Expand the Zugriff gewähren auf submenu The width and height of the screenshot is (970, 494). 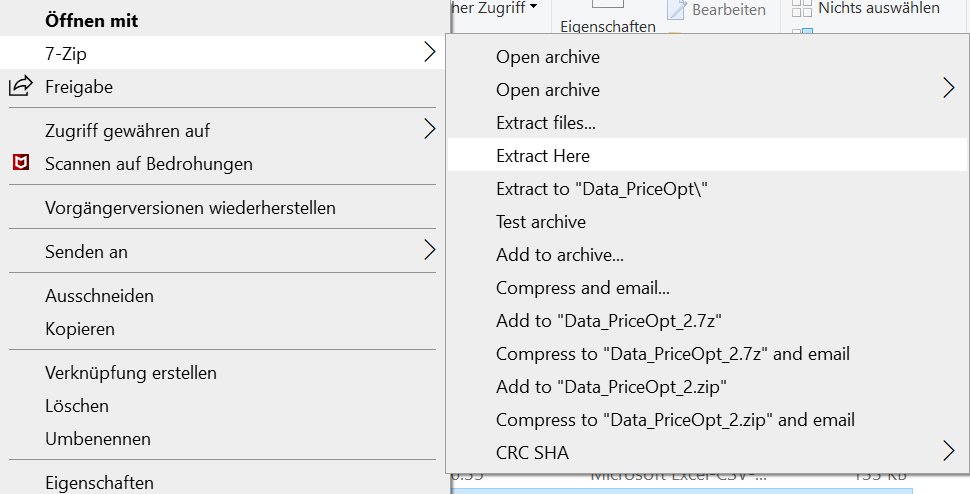[x=429, y=130]
